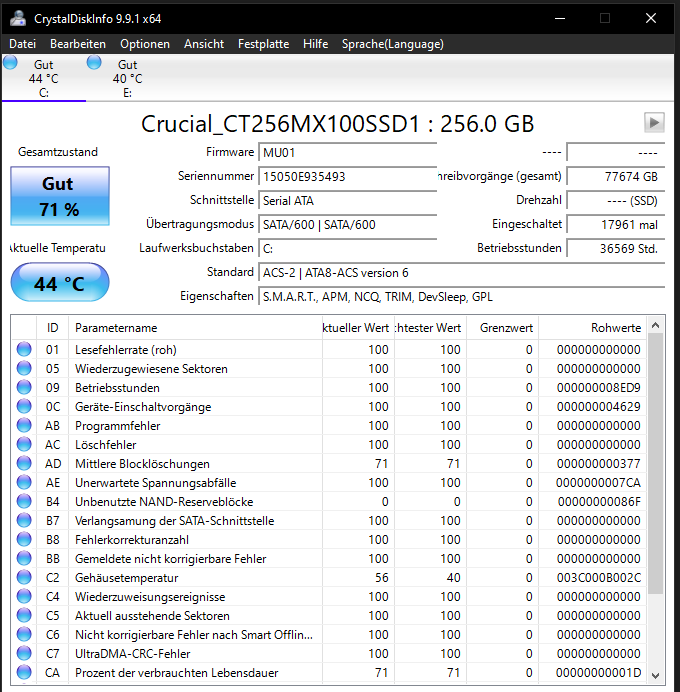Viewport: 680px width, 692px height.
Task: Click the Grenzwert column header
Action: 503,328
